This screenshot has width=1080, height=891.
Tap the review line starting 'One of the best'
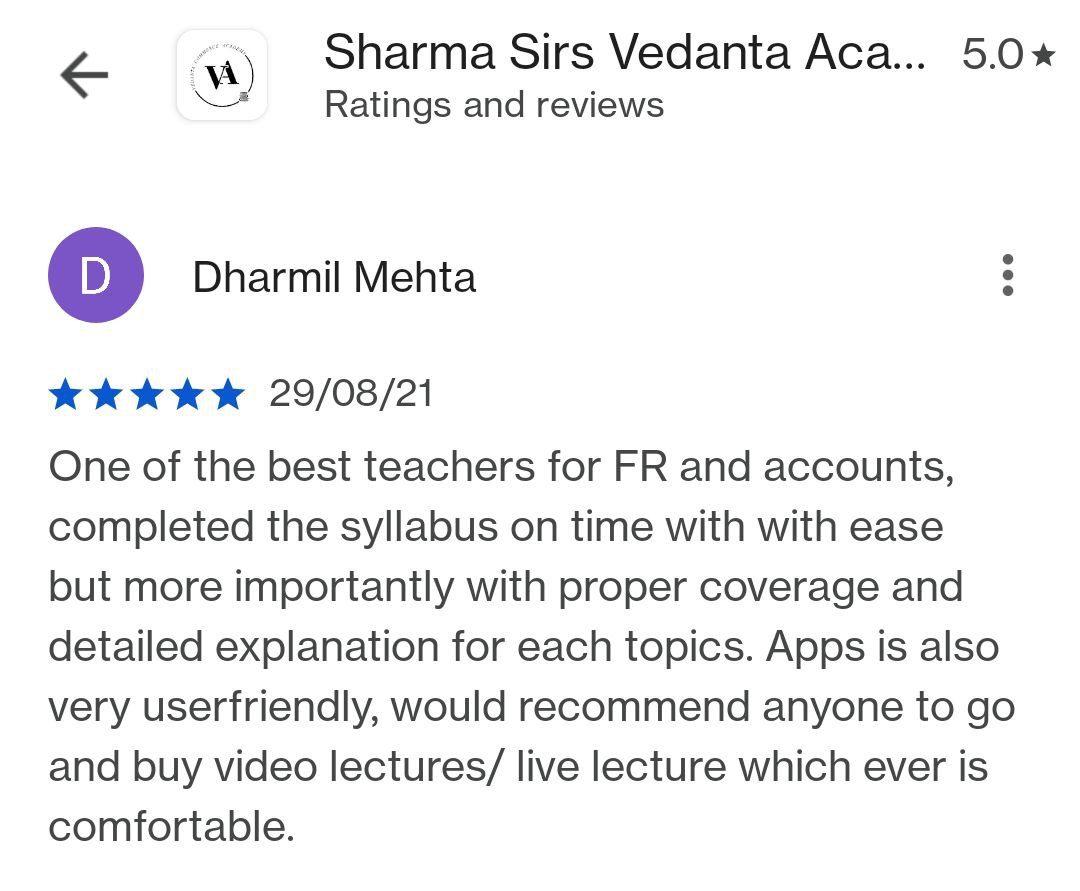[x=501, y=468]
